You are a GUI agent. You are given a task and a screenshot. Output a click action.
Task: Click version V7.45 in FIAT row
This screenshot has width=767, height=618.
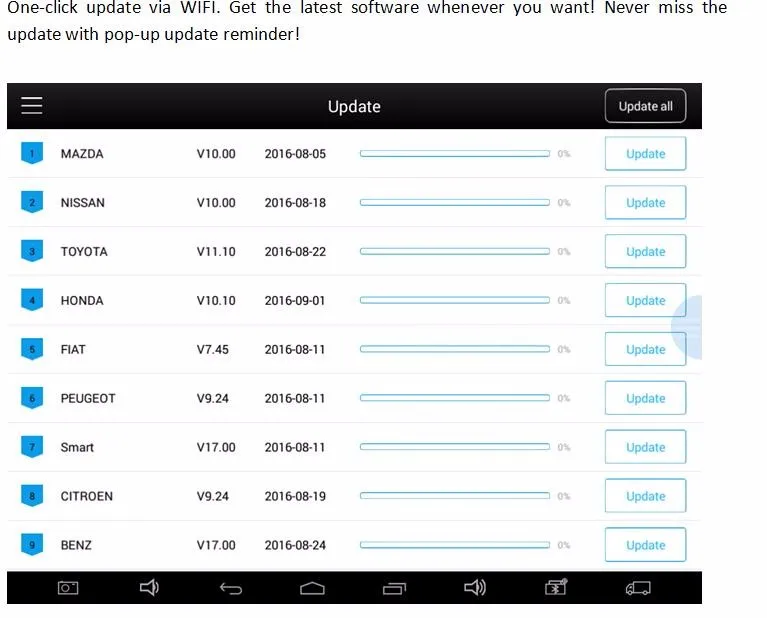pyautogui.click(x=213, y=349)
